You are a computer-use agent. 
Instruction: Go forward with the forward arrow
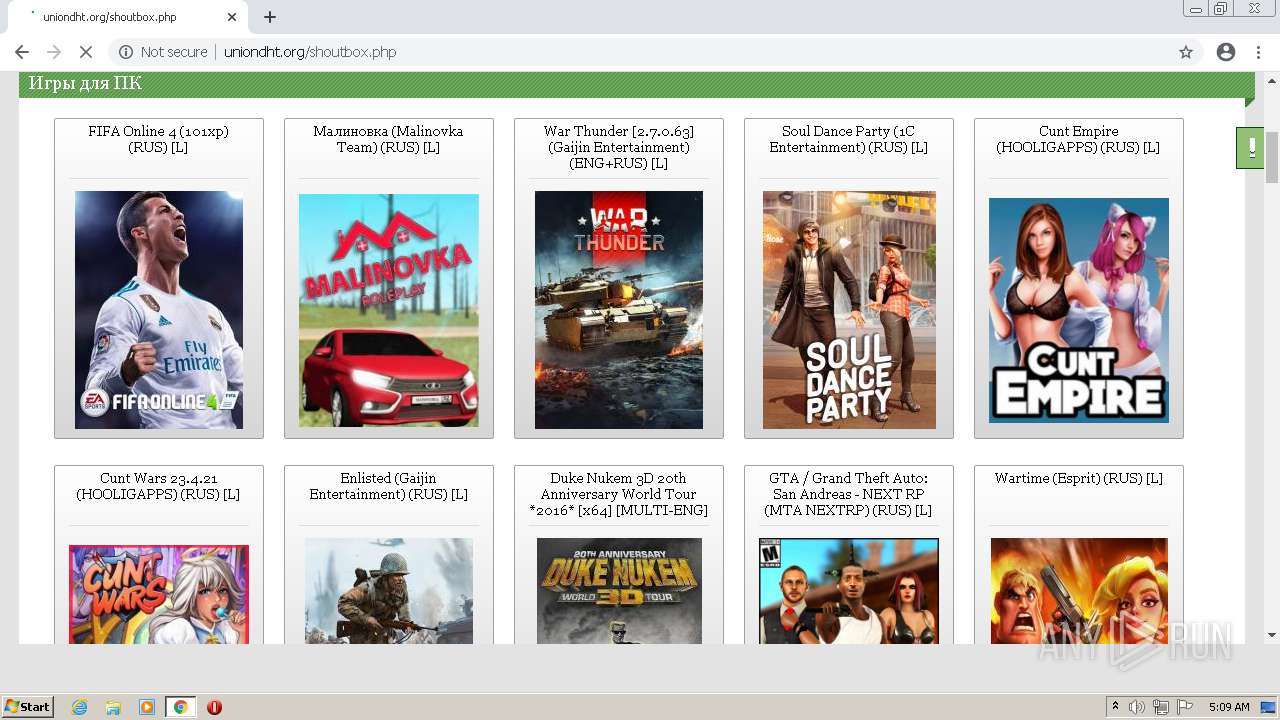(54, 52)
